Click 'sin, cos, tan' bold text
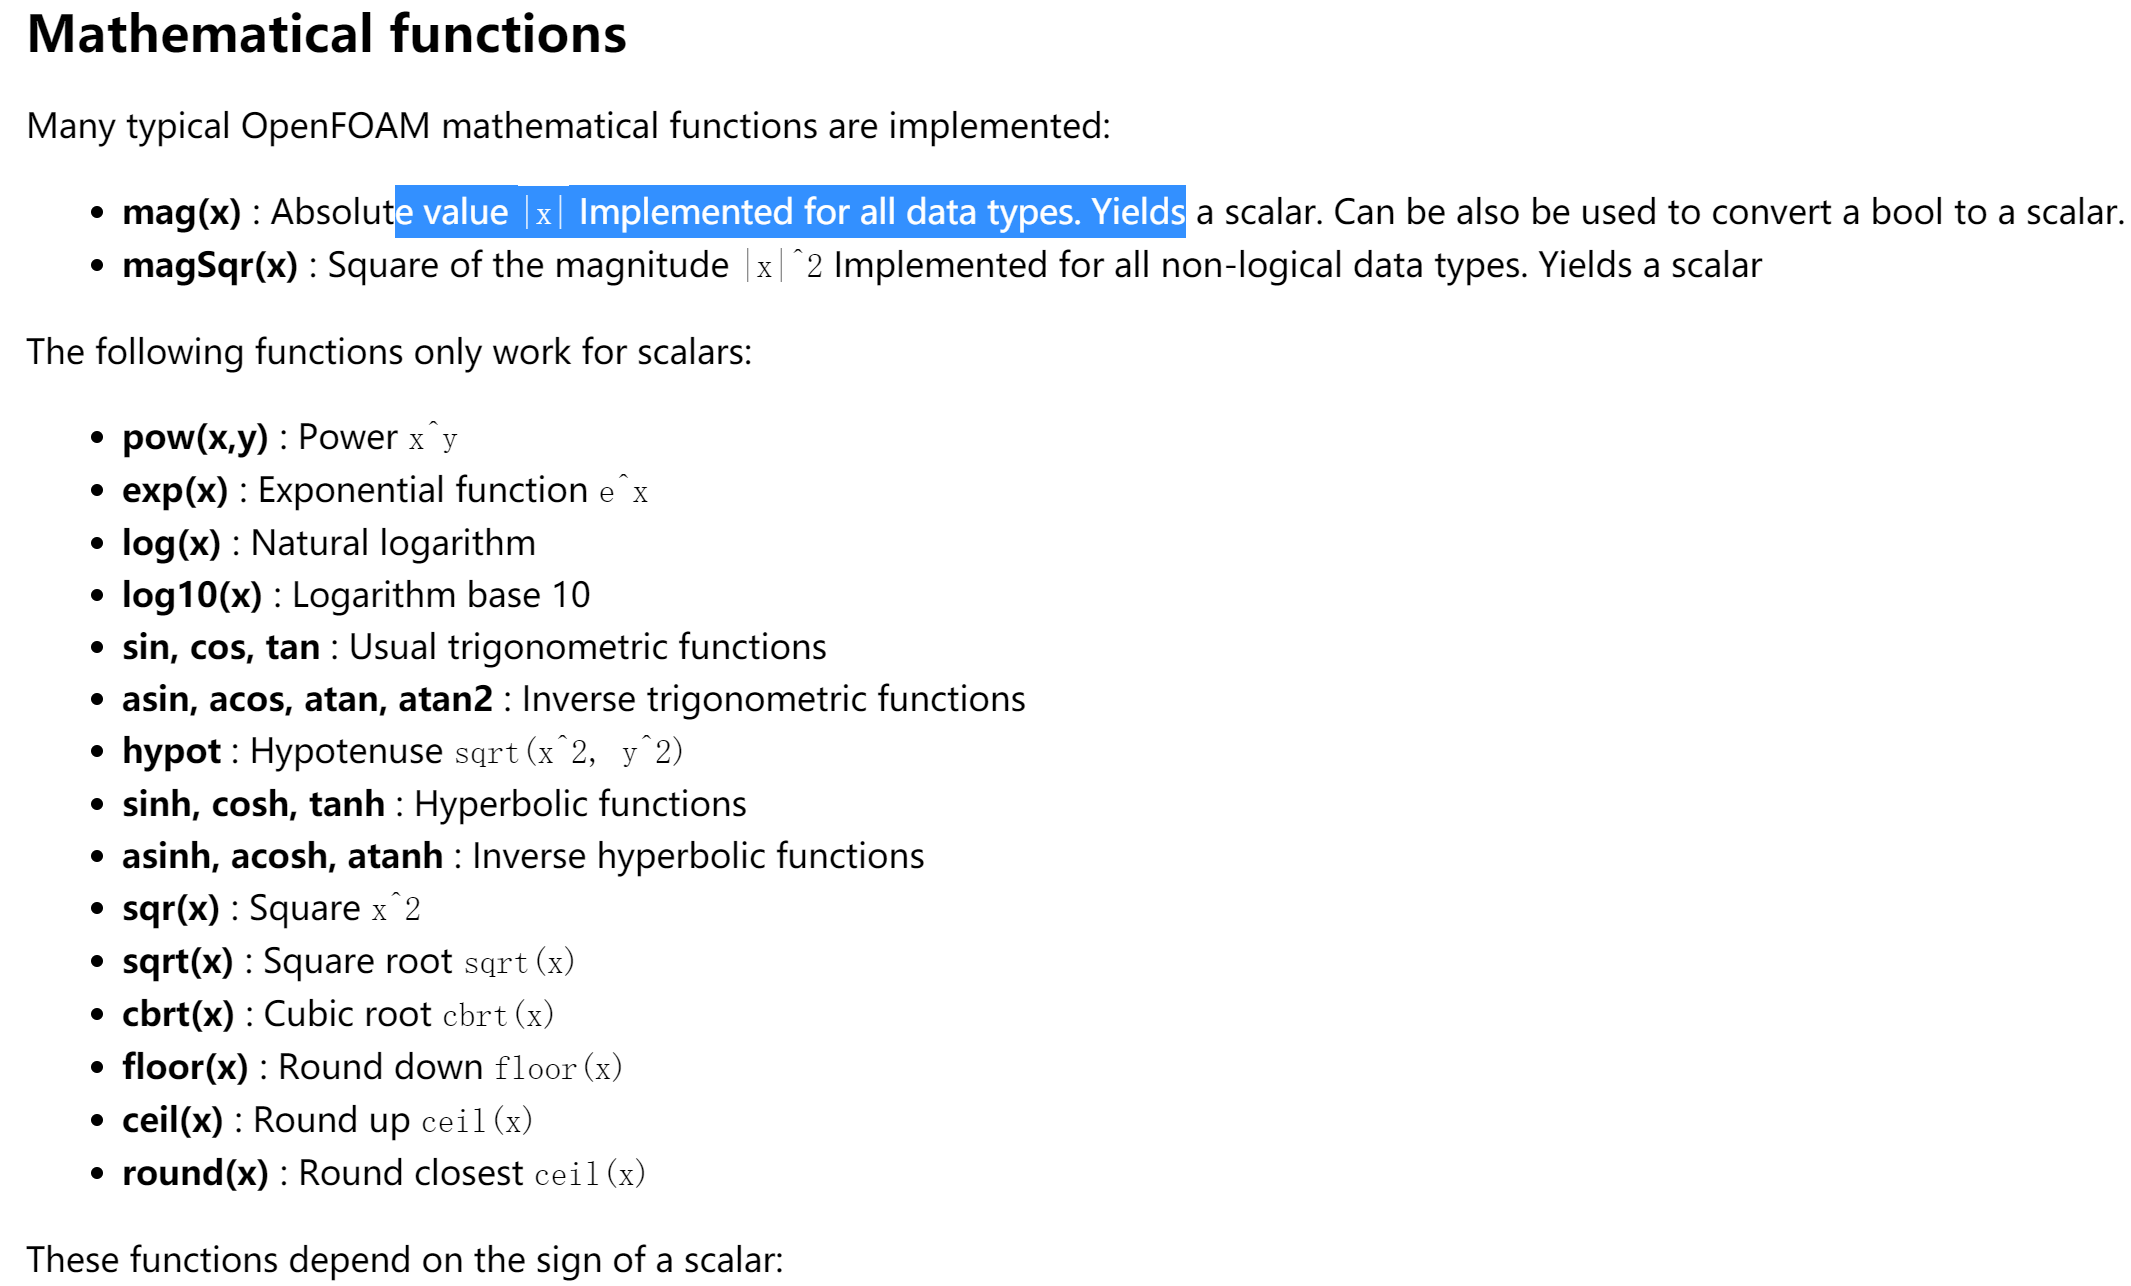The width and height of the screenshot is (2131, 1286). pos(221,647)
